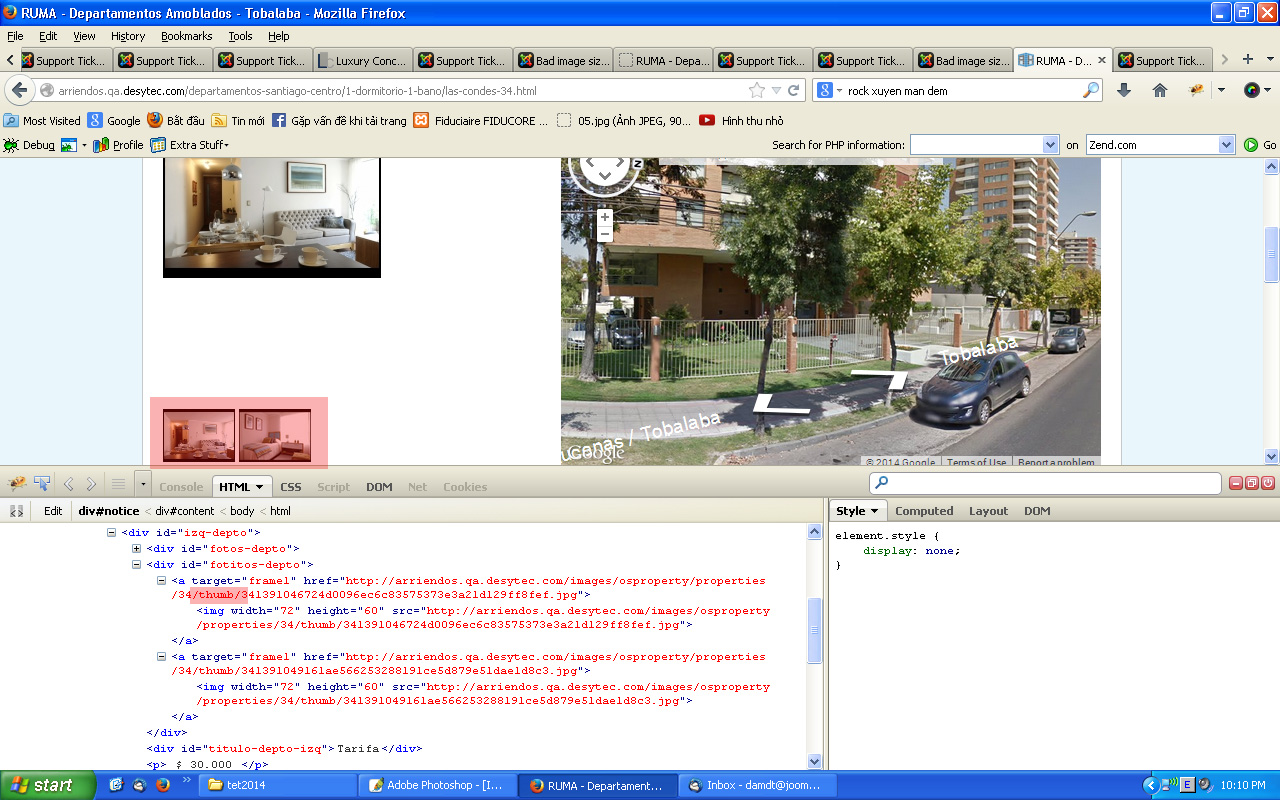The image size is (1280, 800).
Task: Open the Firefox downloads arrow
Action: tap(1124, 90)
